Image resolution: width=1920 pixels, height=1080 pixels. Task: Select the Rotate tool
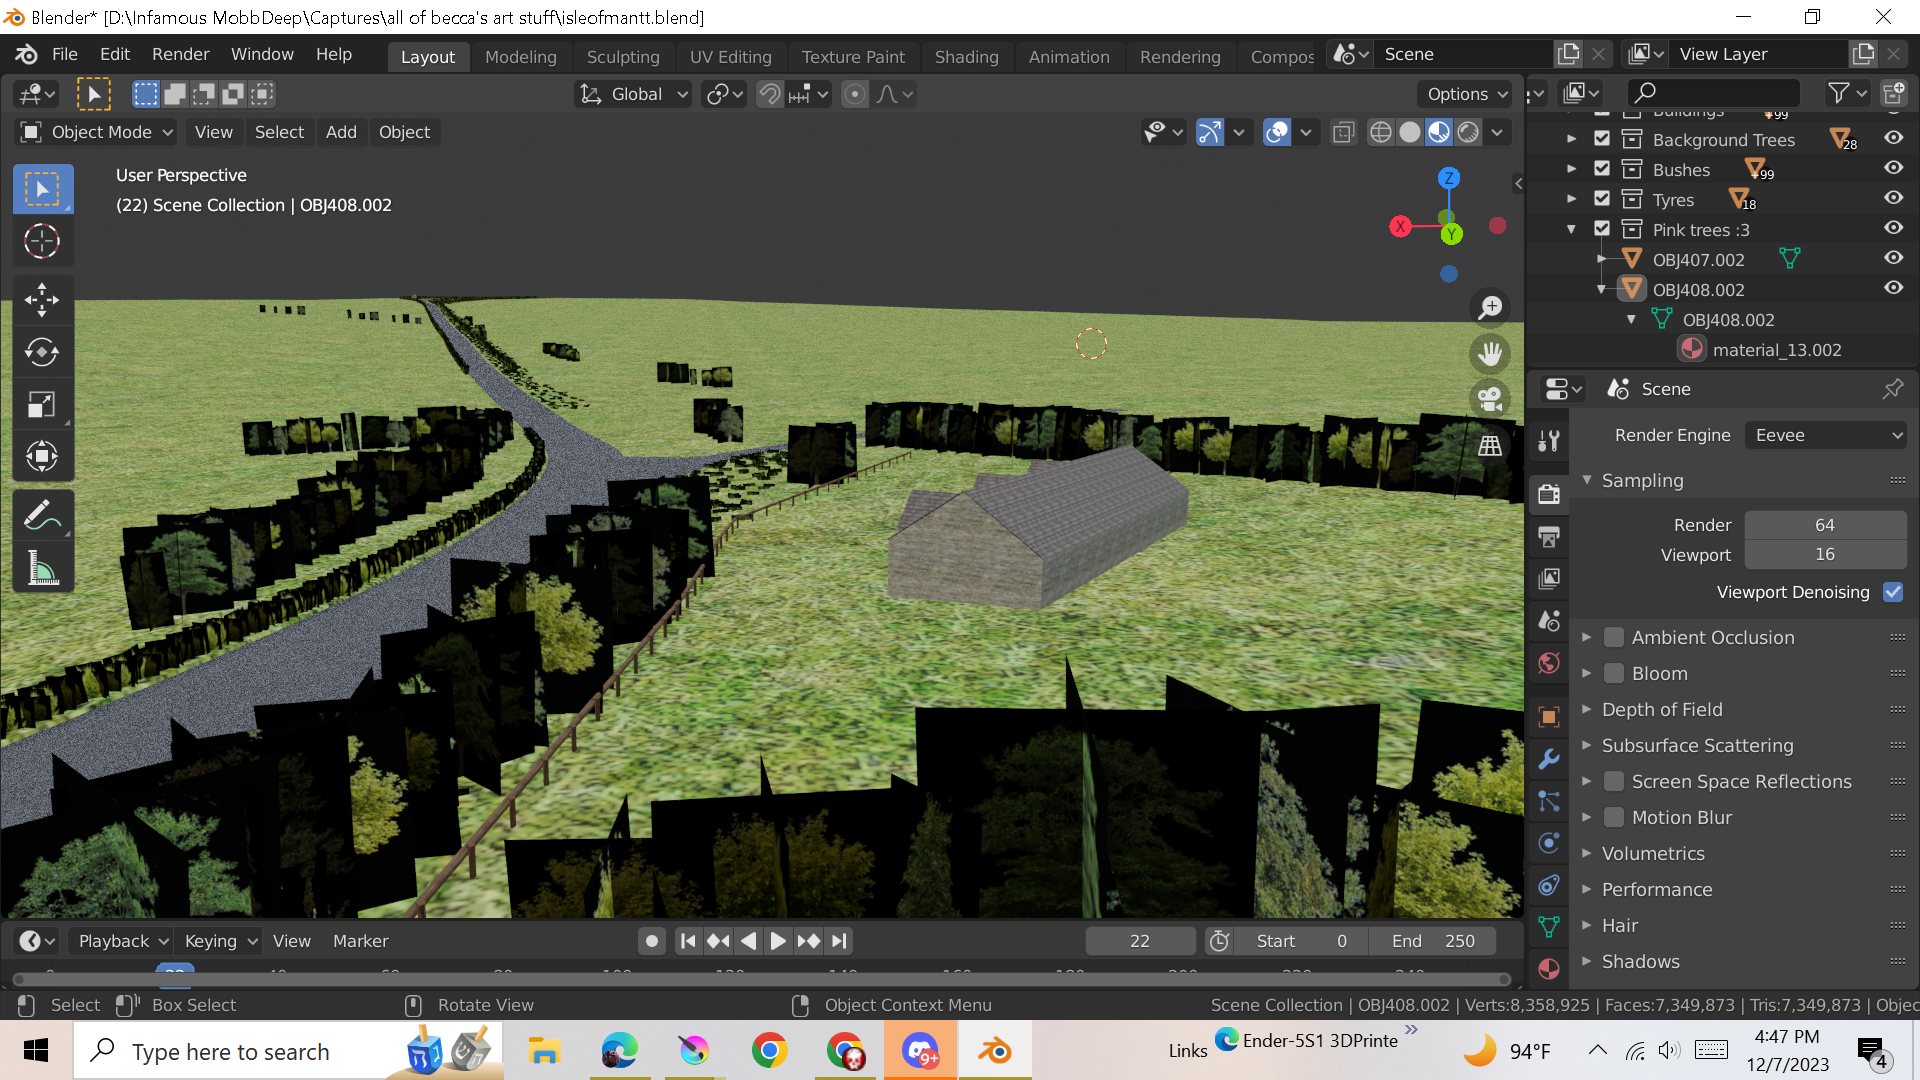(42, 352)
